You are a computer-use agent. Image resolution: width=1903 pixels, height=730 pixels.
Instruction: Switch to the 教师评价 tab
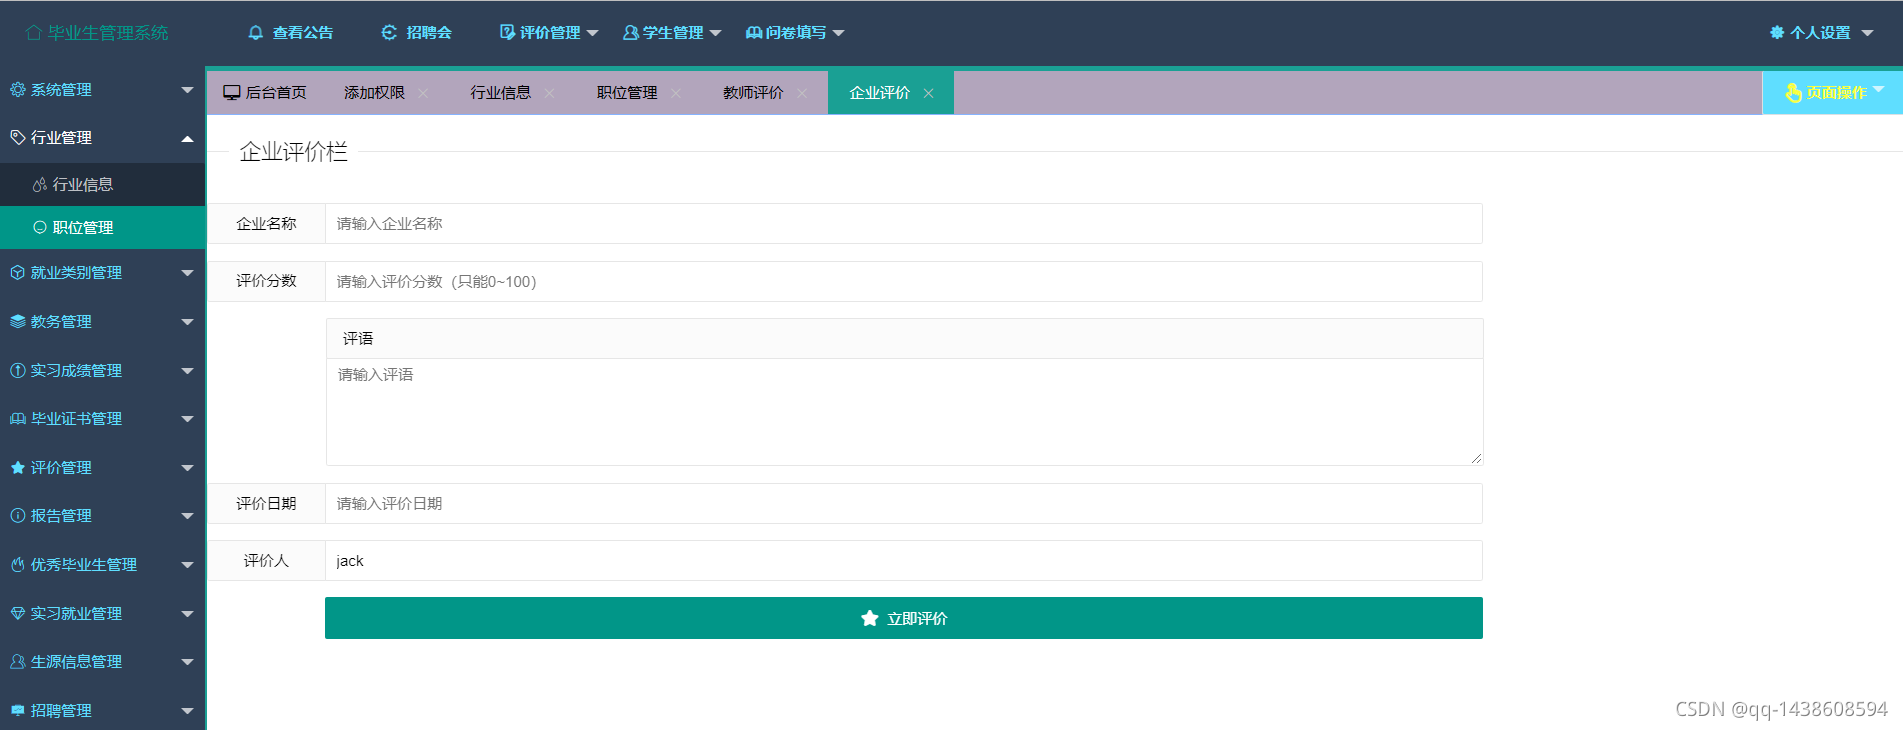(x=753, y=93)
